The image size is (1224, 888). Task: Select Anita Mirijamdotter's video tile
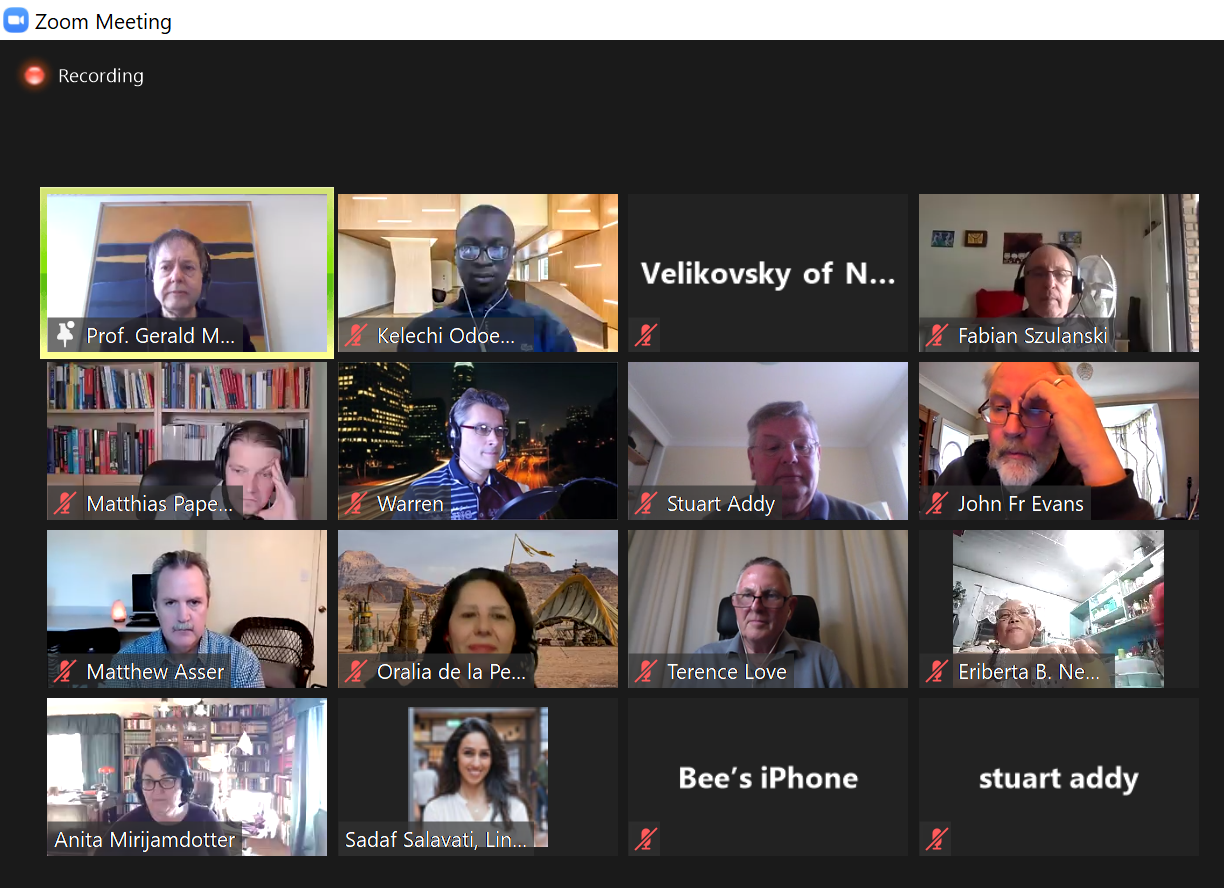pos(187,777)
